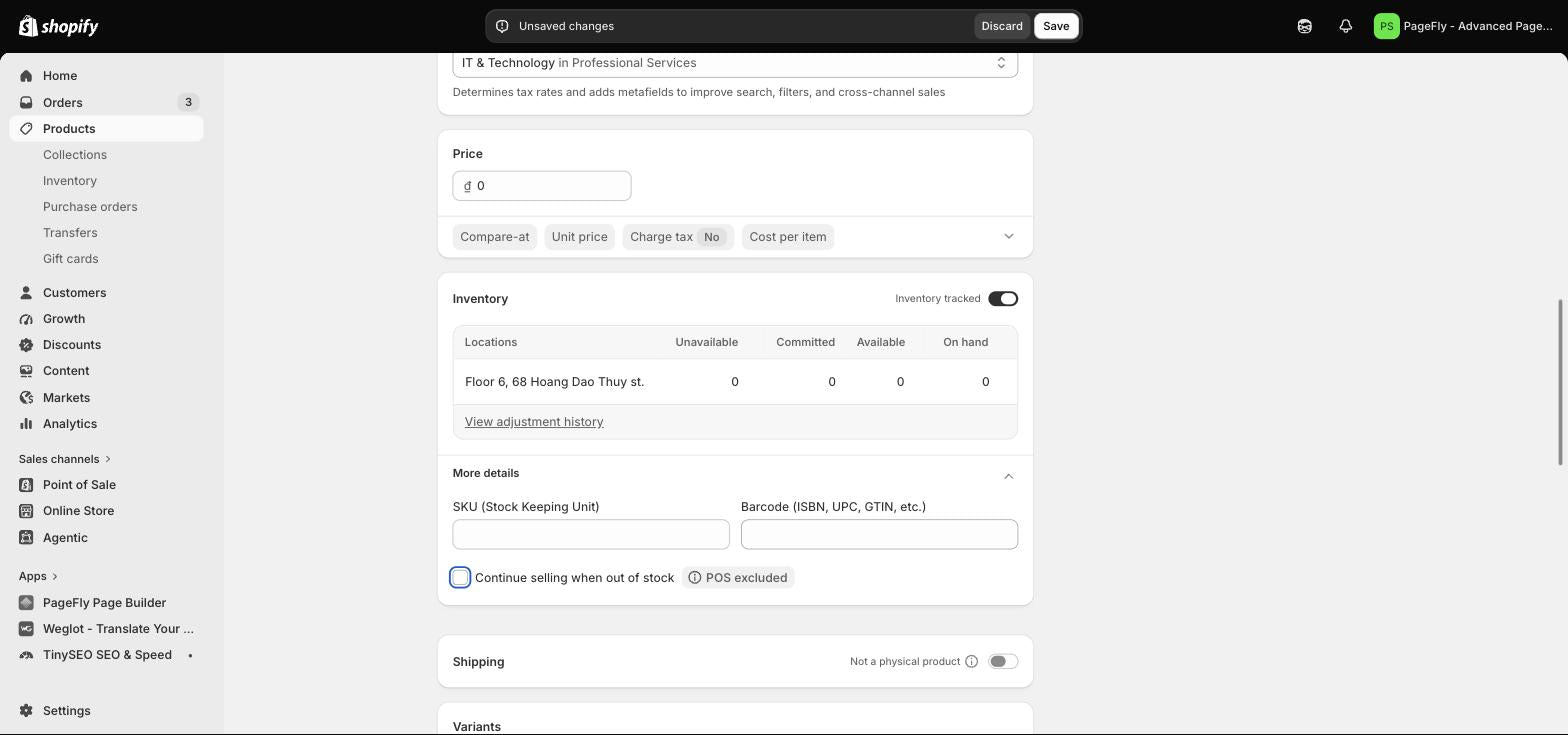This screenshot has width=1568, height=735.
Task: Click the Price input field
Action: tap(542, 186)
